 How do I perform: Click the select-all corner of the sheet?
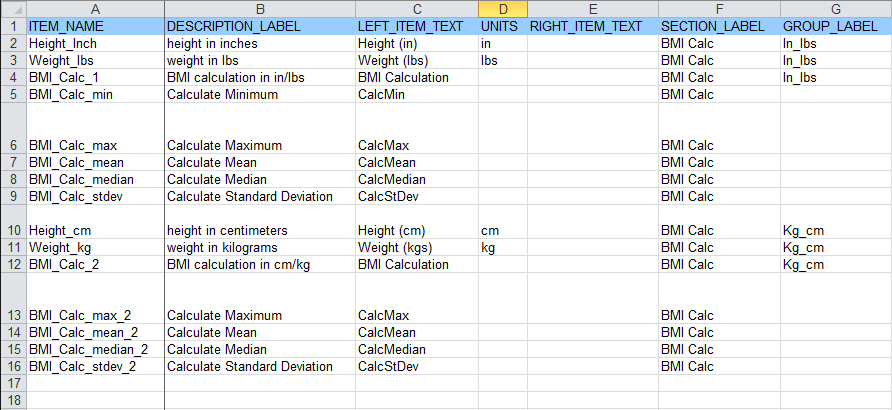12,8
